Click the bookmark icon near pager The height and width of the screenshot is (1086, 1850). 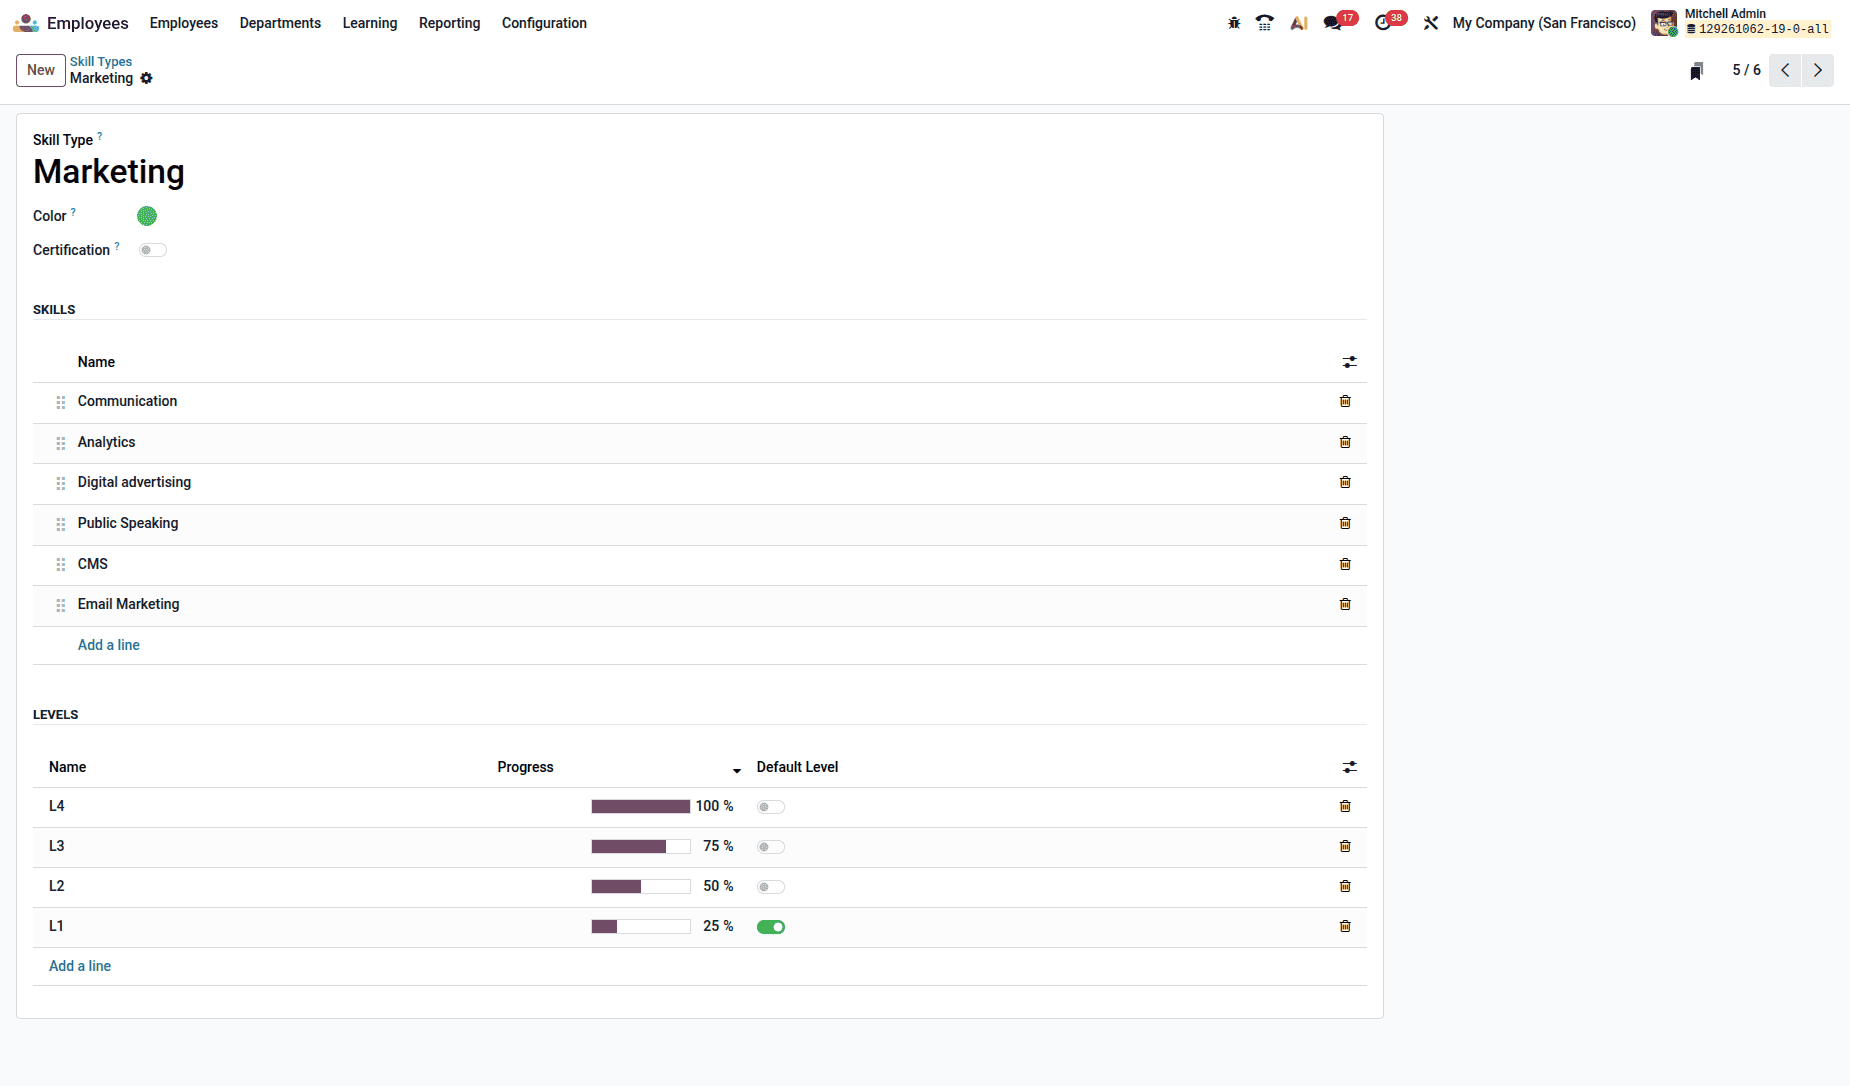[1697, 71]
